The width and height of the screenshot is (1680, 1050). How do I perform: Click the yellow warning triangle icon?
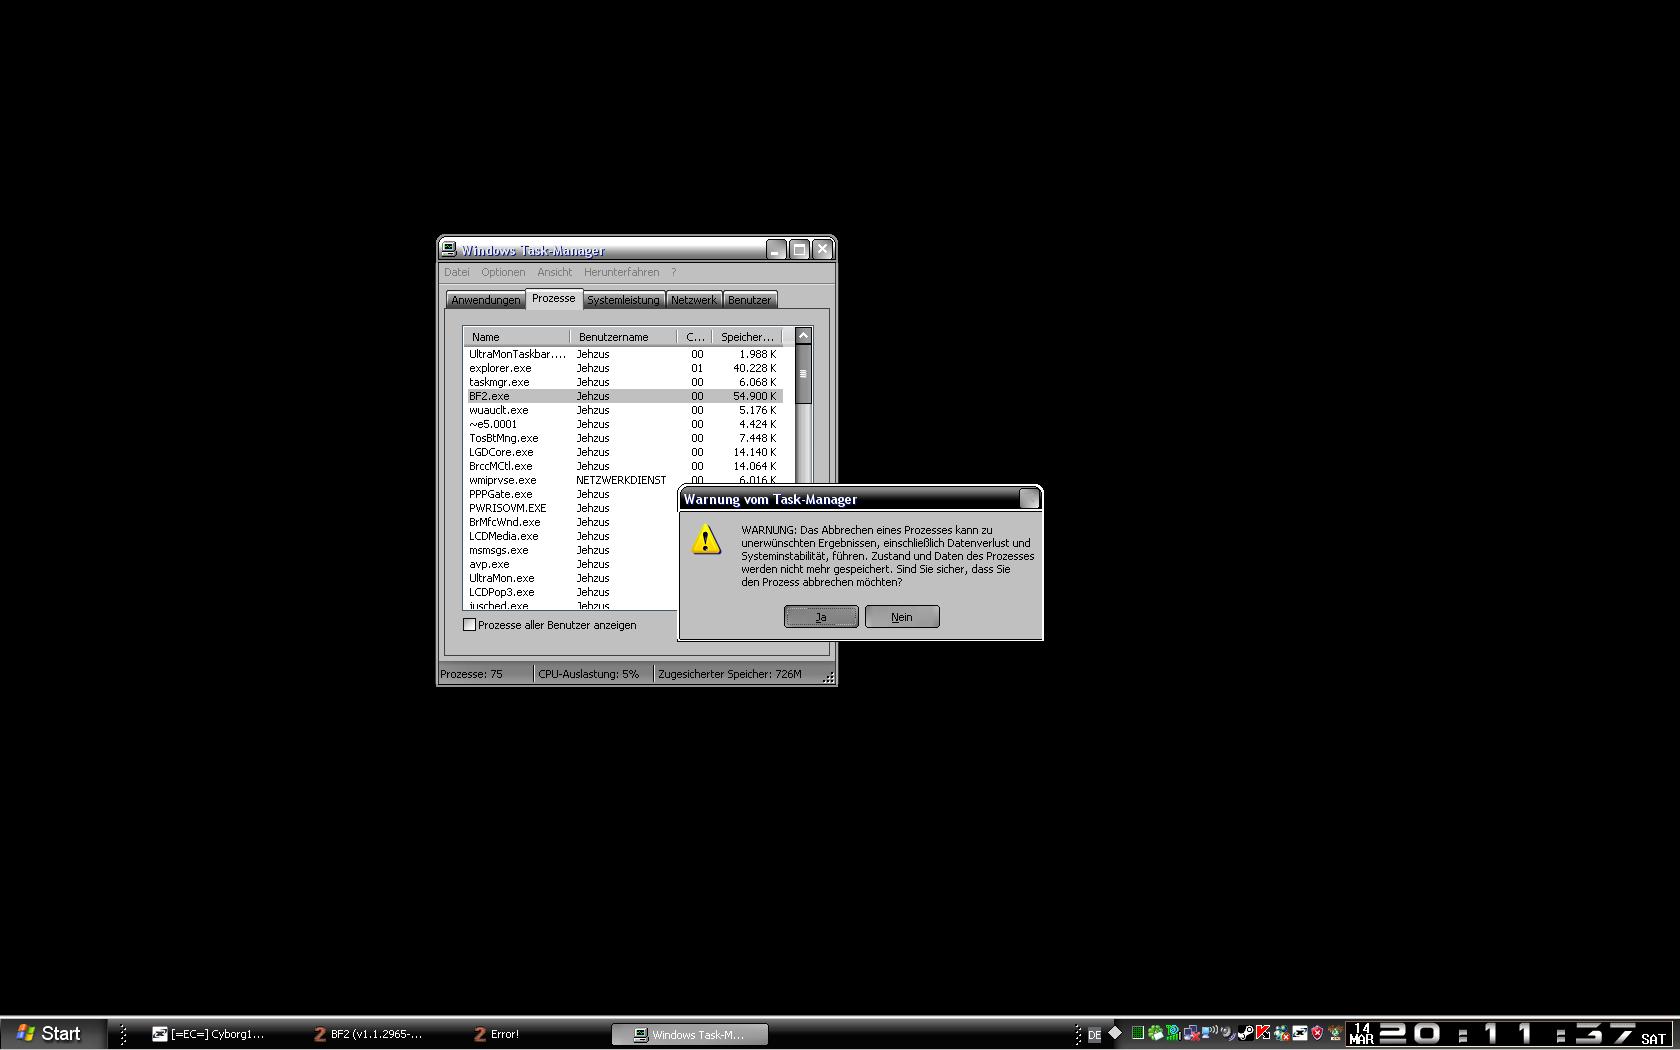[706, 539]
